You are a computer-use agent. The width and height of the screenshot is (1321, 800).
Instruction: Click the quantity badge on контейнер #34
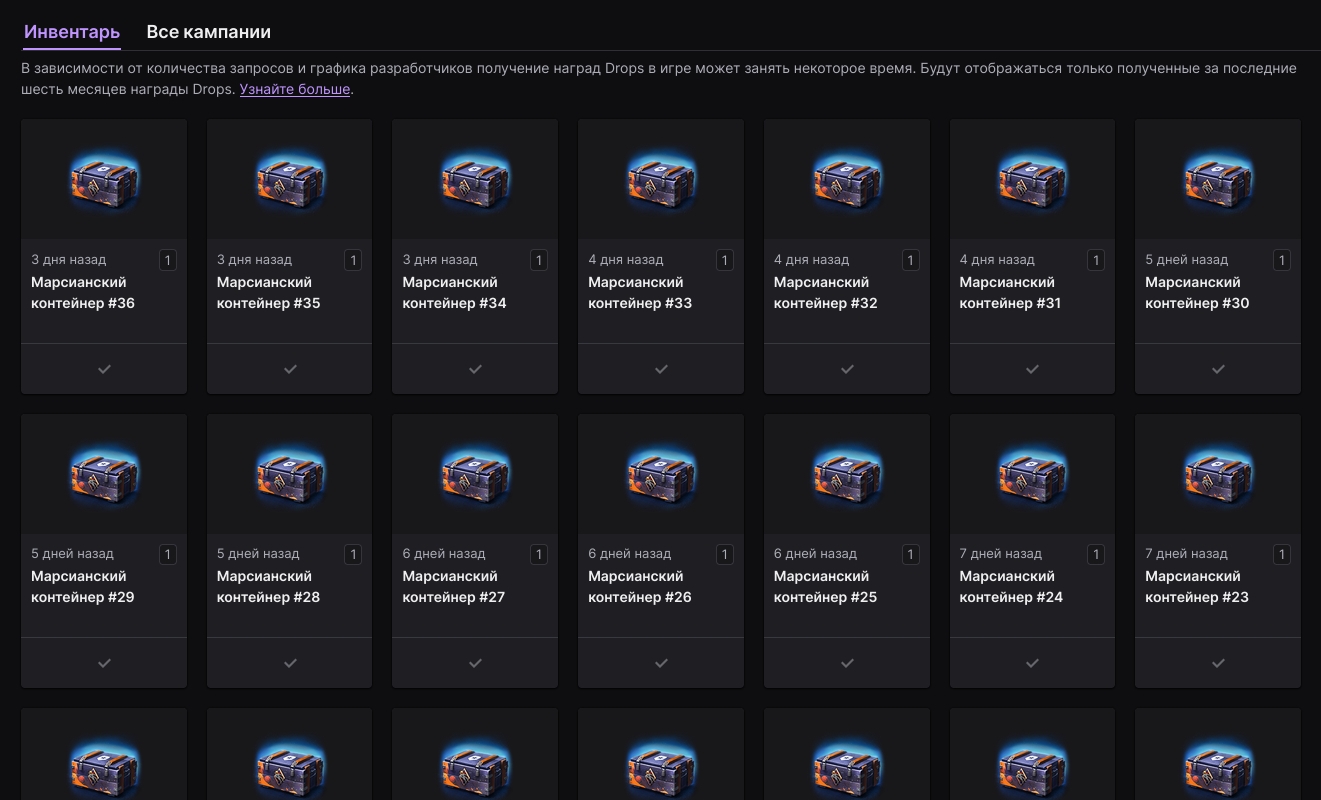[x=539, y=260]
